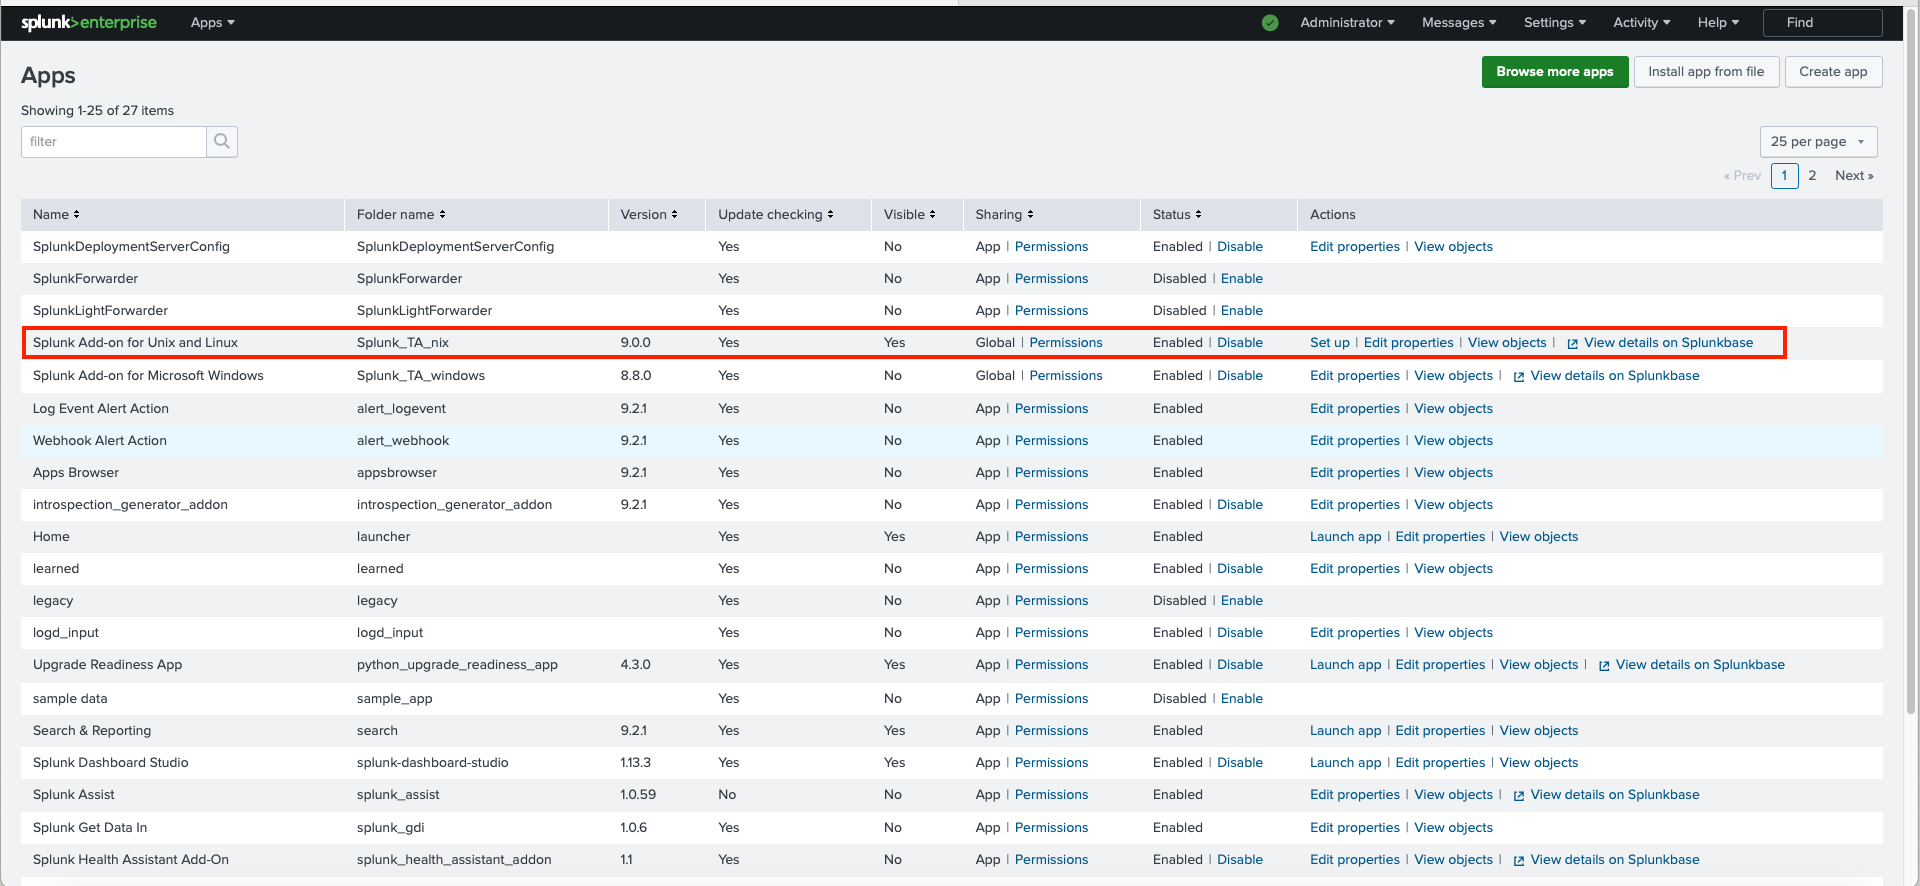Viewport: 1920px width, 886px height.
Task: Click 'Splunk Add-on for Microsoft Windows' name cell
Action: [148, 375]
